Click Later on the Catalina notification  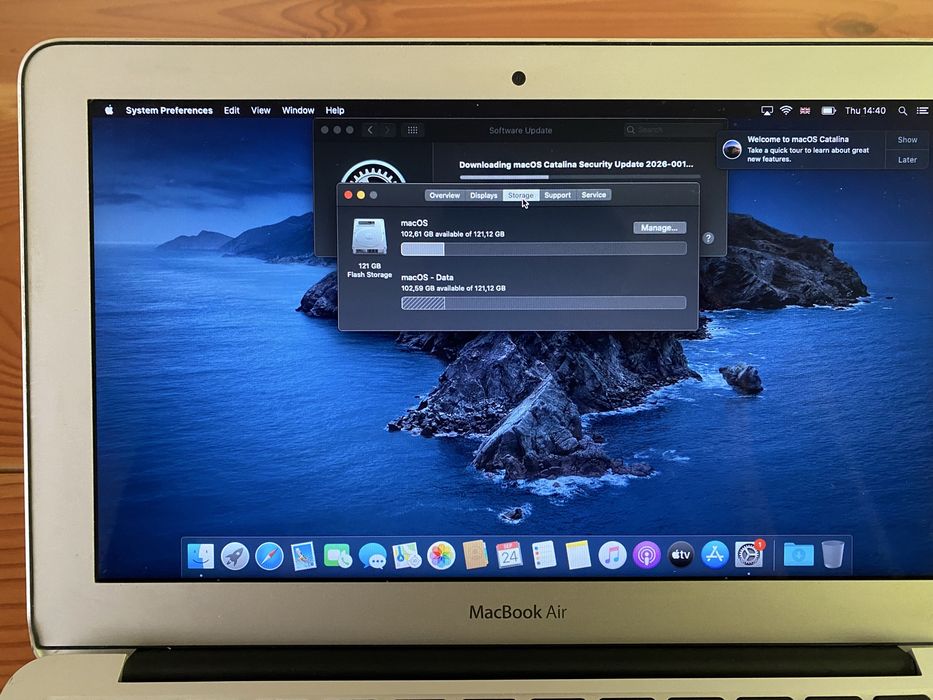(x=907, y=160)
